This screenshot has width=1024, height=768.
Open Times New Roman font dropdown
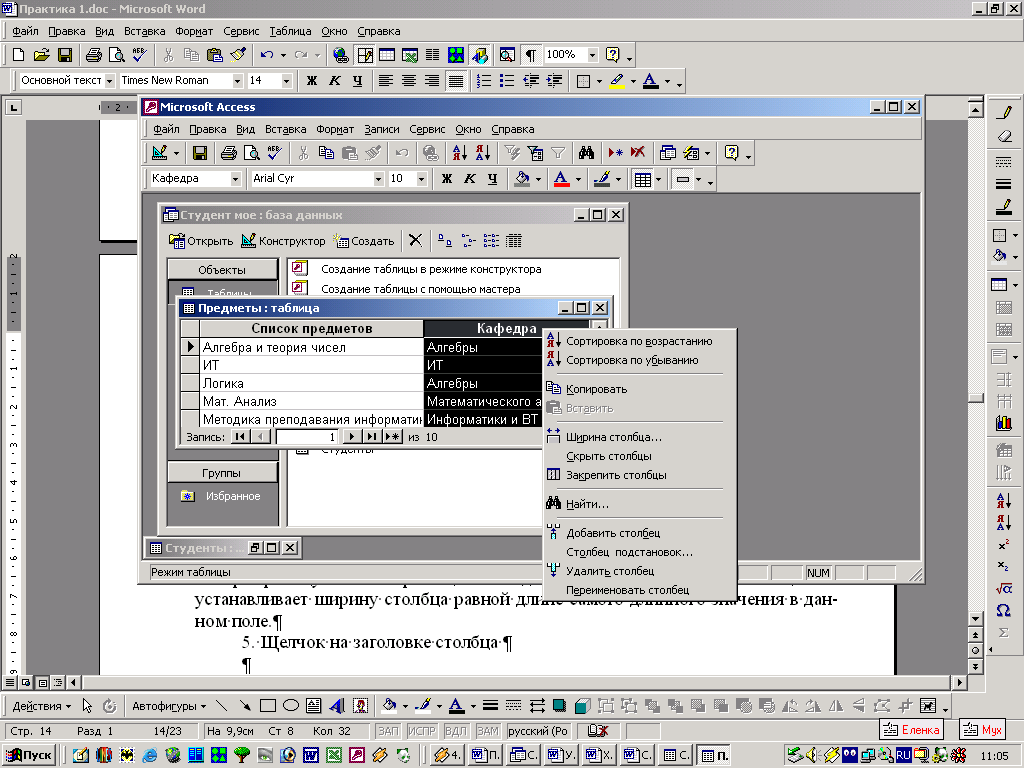pos(237,80)
